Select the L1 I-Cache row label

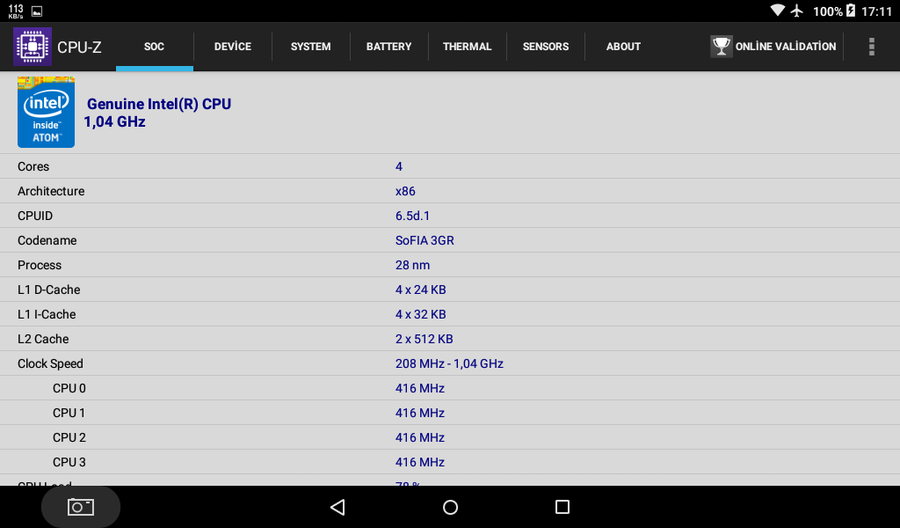(x=46, y=315)
